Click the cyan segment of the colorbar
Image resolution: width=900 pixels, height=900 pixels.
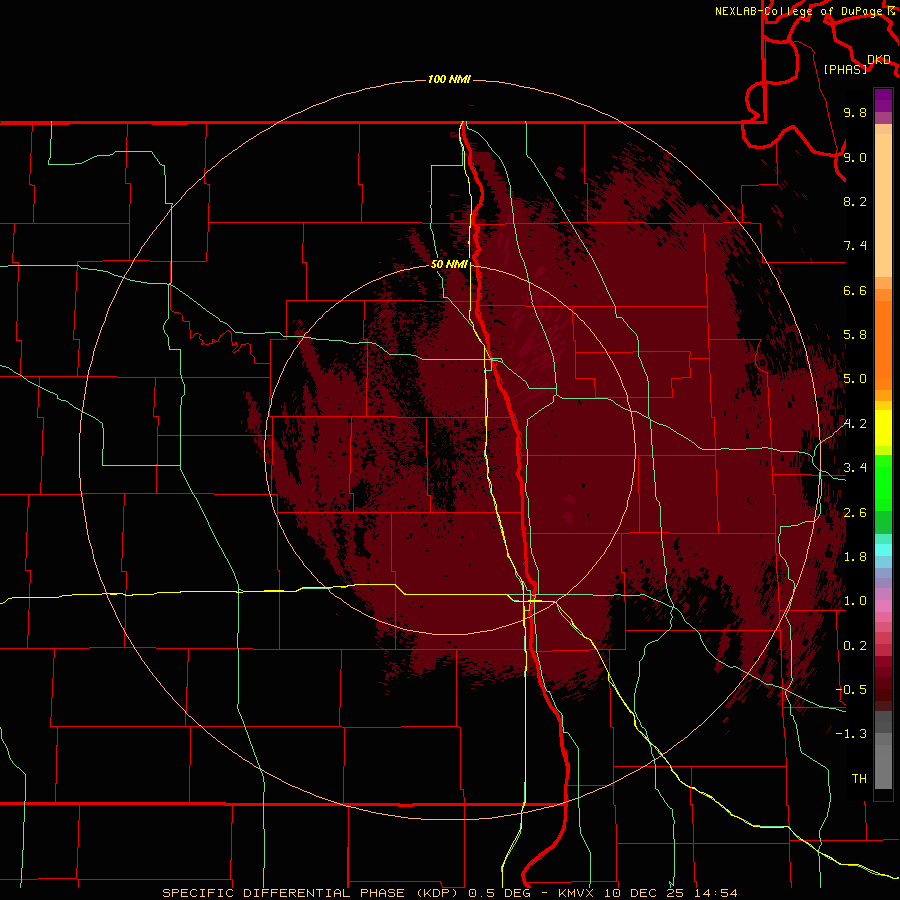pyautogui.click(x=883, y=550)
